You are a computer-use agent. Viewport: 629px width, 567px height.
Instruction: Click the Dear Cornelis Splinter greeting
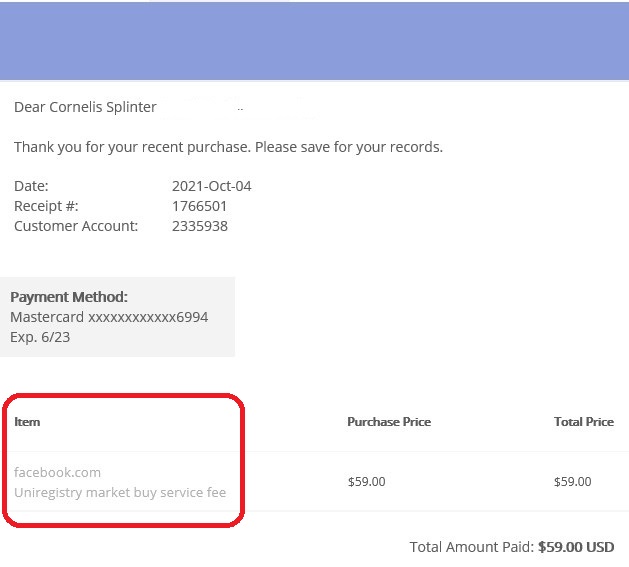pyautogui.click(x=85, y=107)
